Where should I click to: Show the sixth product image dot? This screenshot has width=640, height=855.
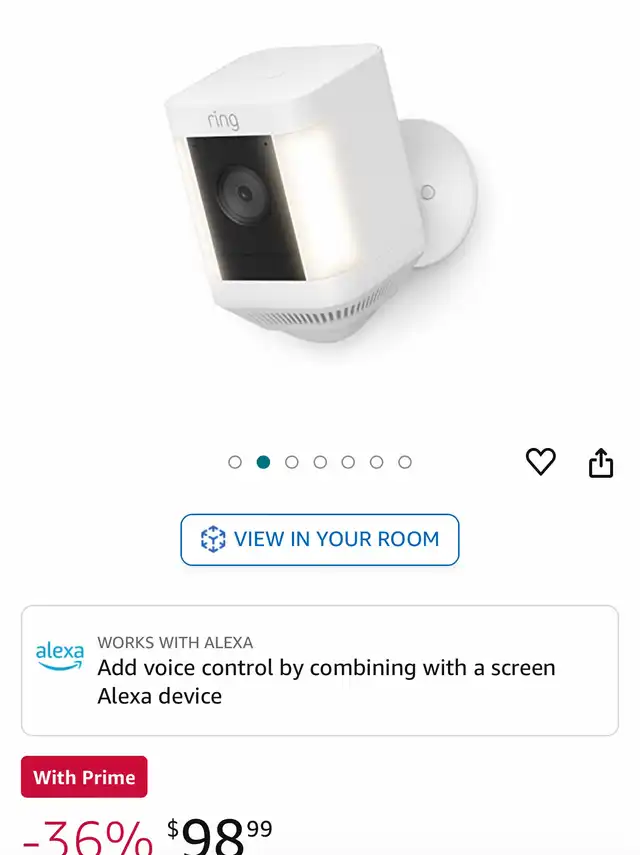tap(376, 462)
